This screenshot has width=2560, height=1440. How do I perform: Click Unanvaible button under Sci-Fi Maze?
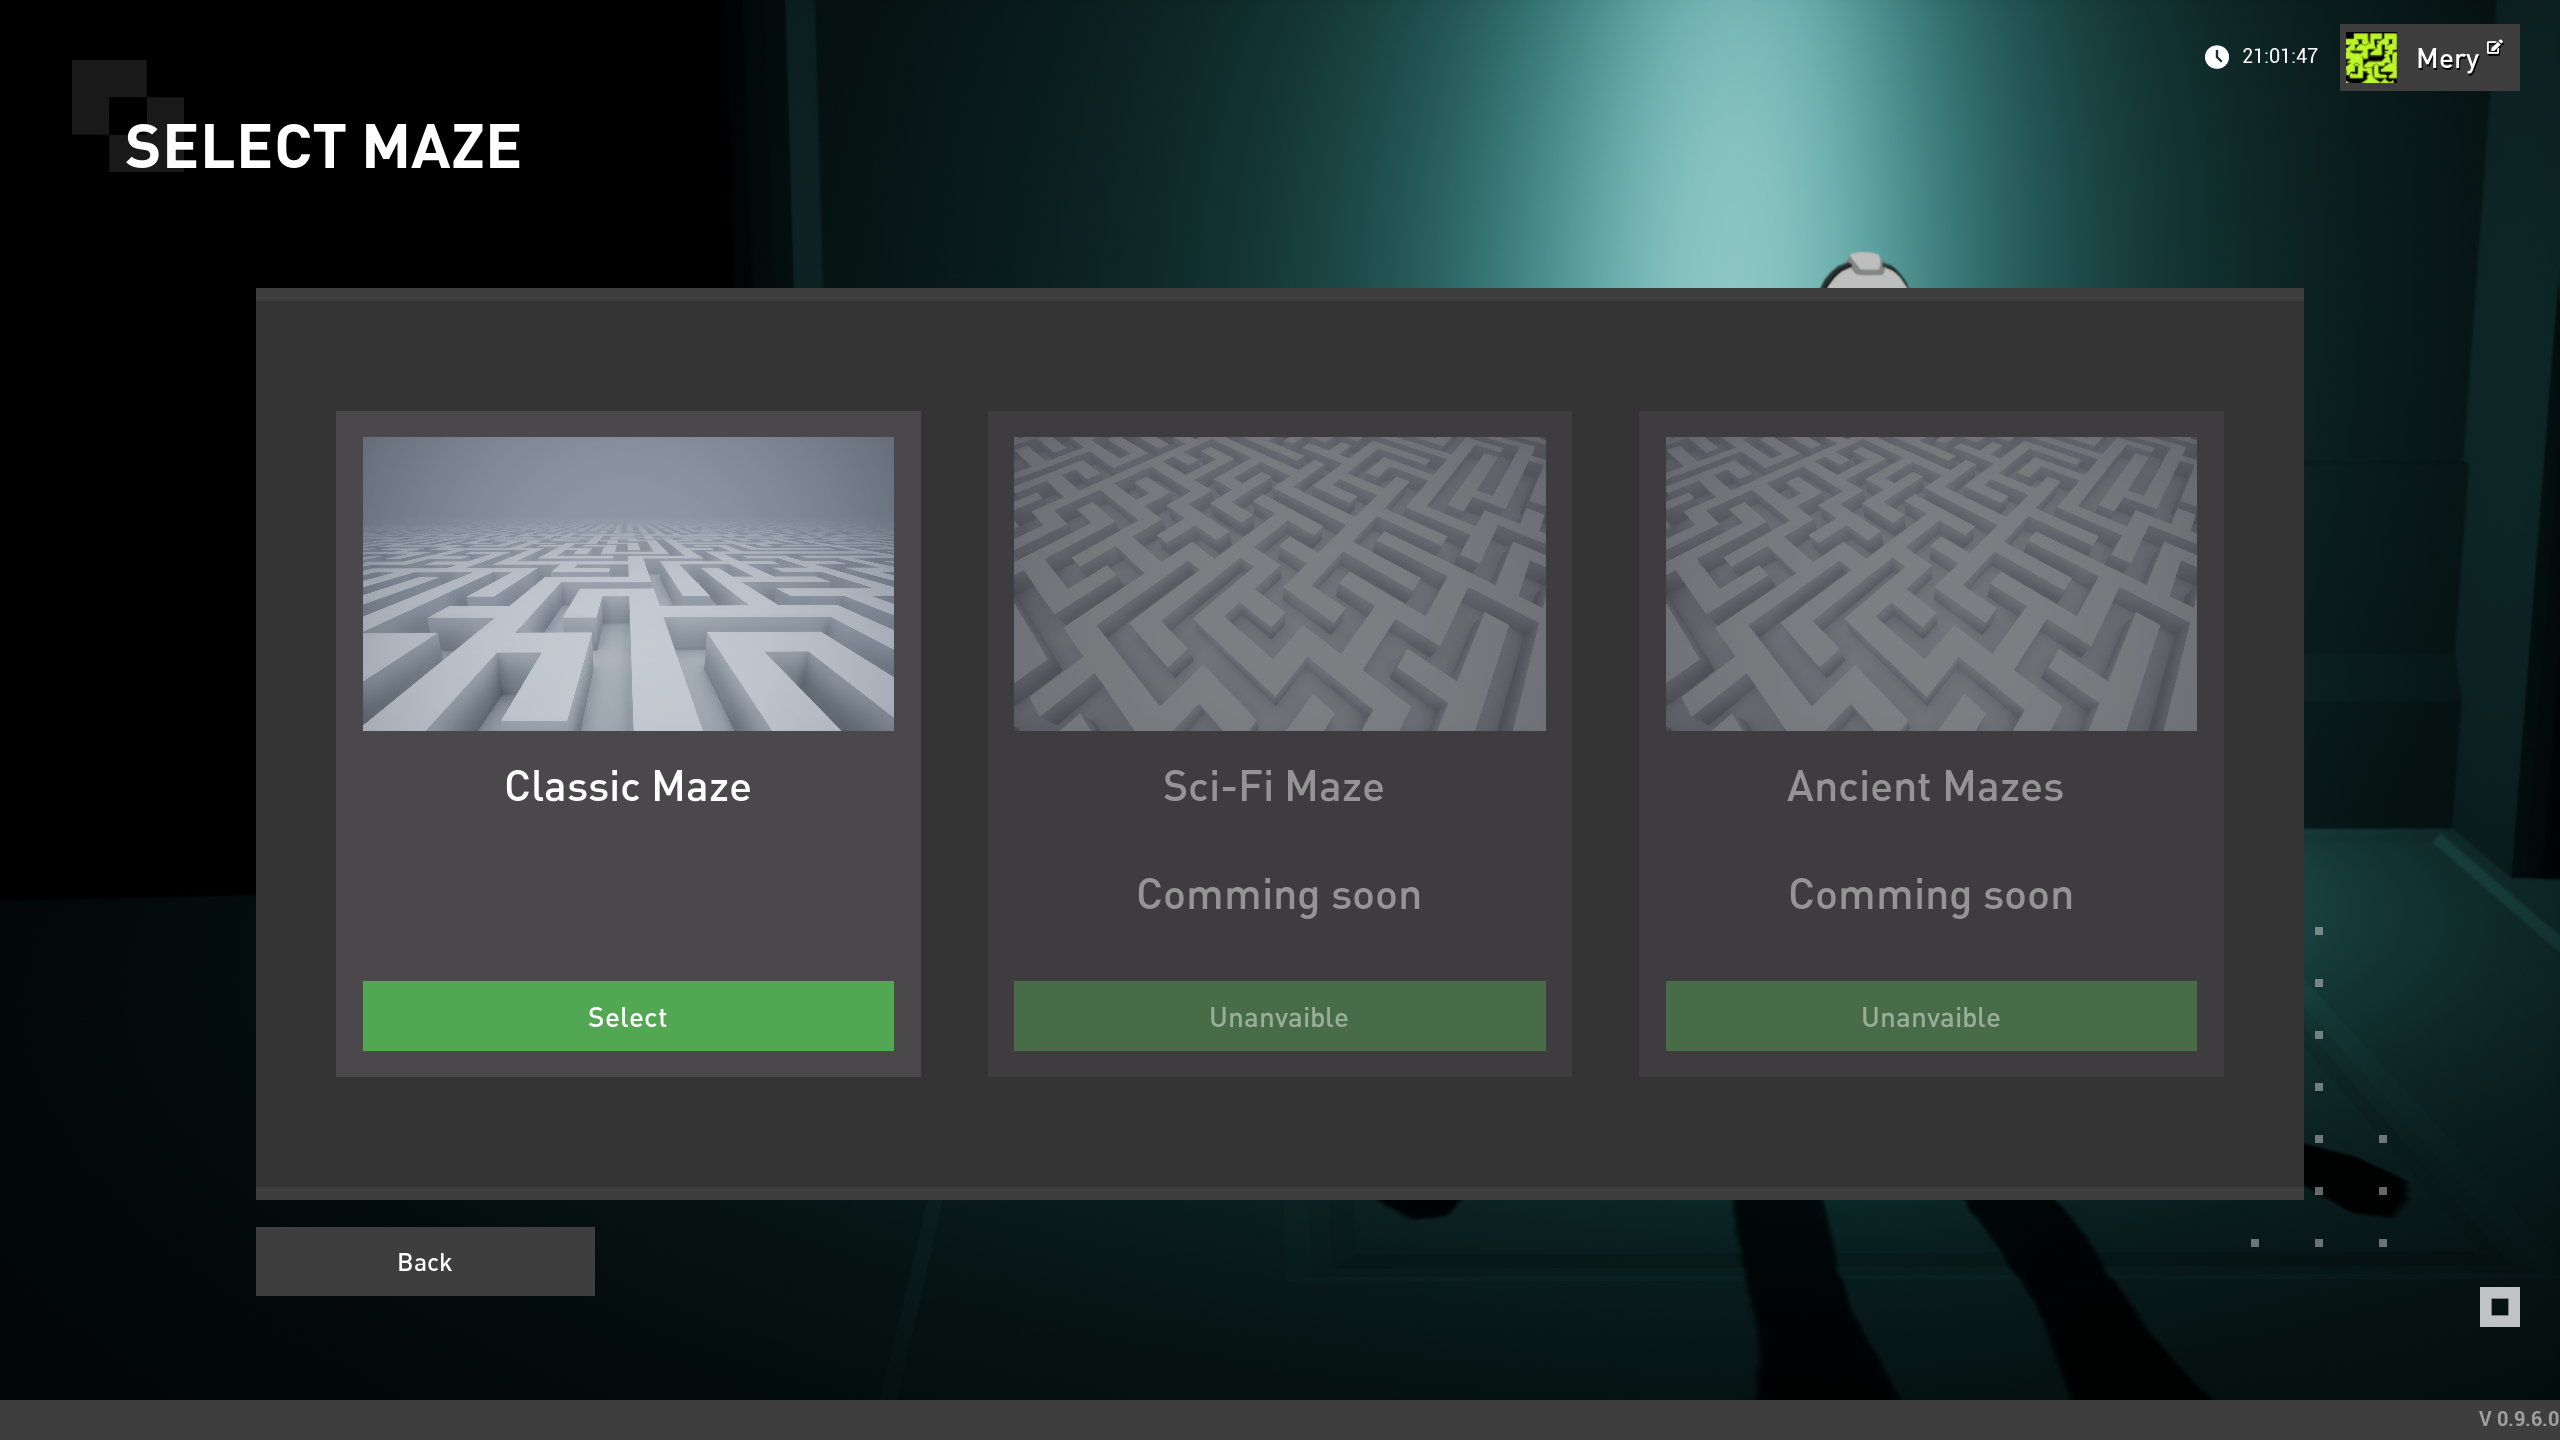pos(1279,1016)
